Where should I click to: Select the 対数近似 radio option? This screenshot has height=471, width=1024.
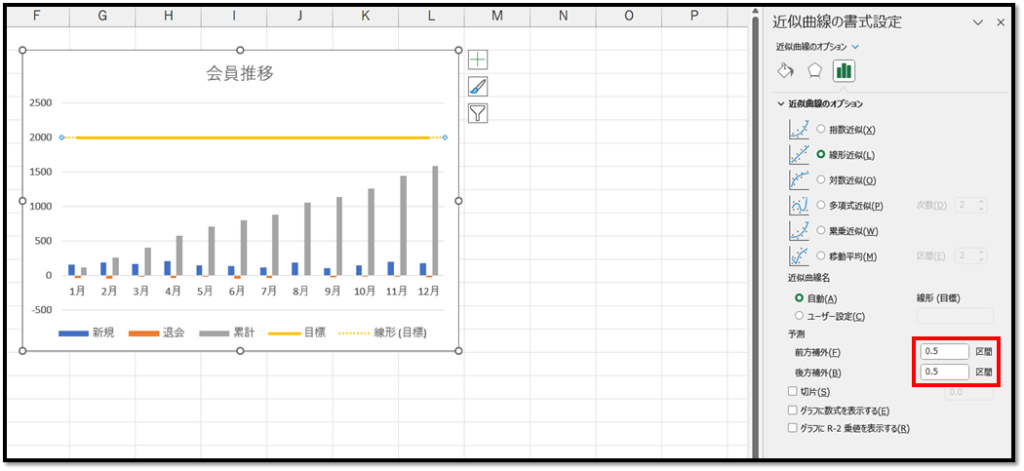tap(822, 180)
